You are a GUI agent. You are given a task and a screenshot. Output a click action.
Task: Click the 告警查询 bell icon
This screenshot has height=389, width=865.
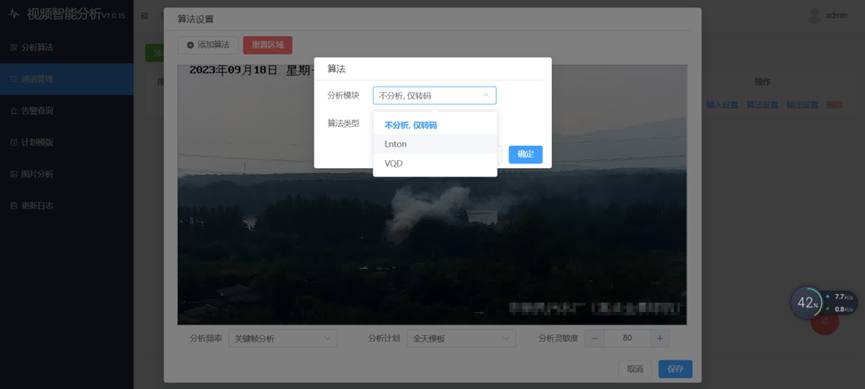tap(14, 111)
